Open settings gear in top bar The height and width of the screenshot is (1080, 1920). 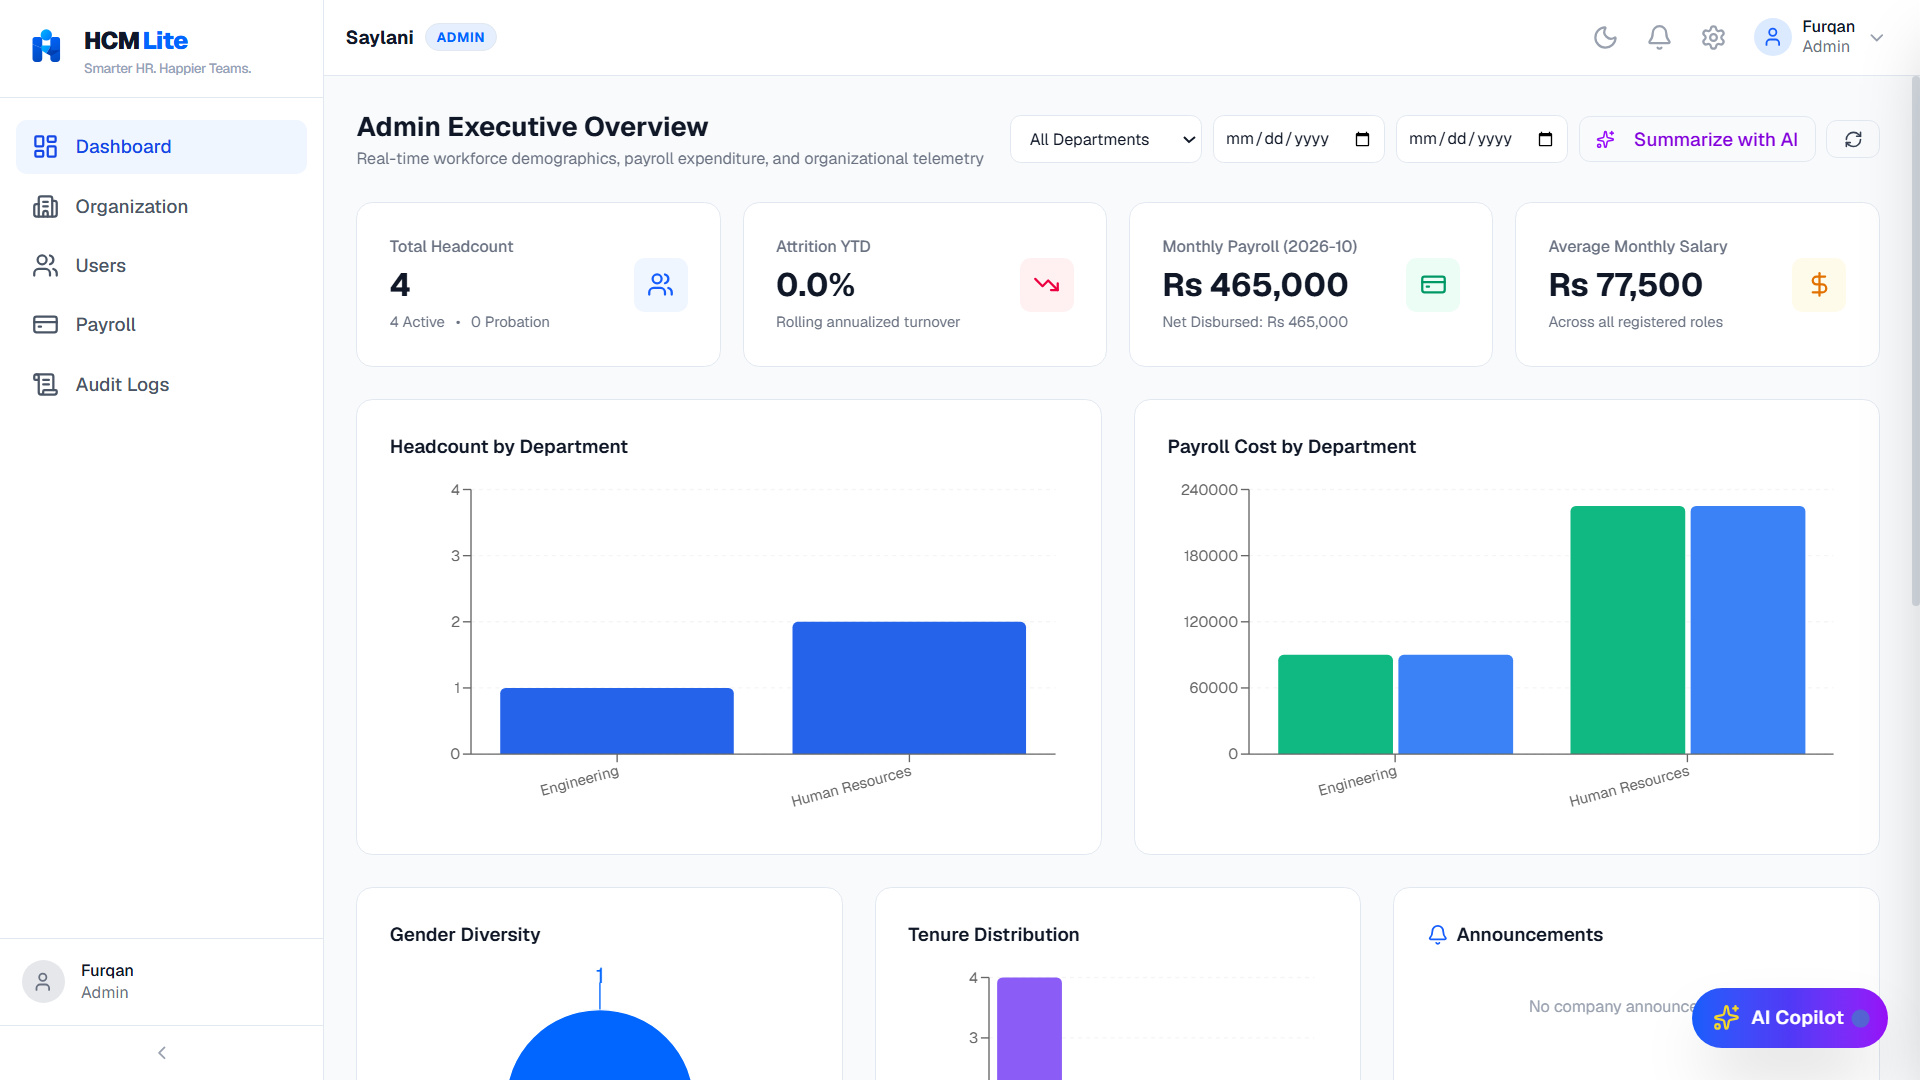1713,37
